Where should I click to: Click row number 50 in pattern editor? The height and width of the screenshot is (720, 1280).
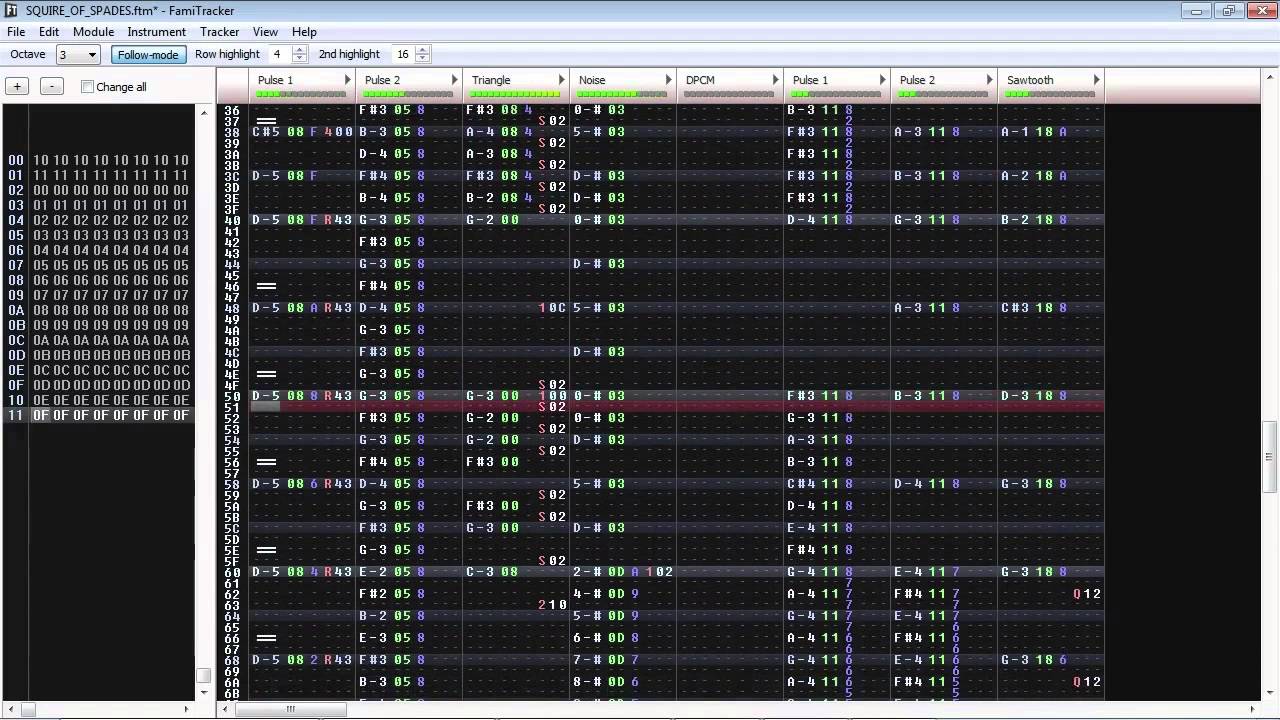[x=232, y=396]
